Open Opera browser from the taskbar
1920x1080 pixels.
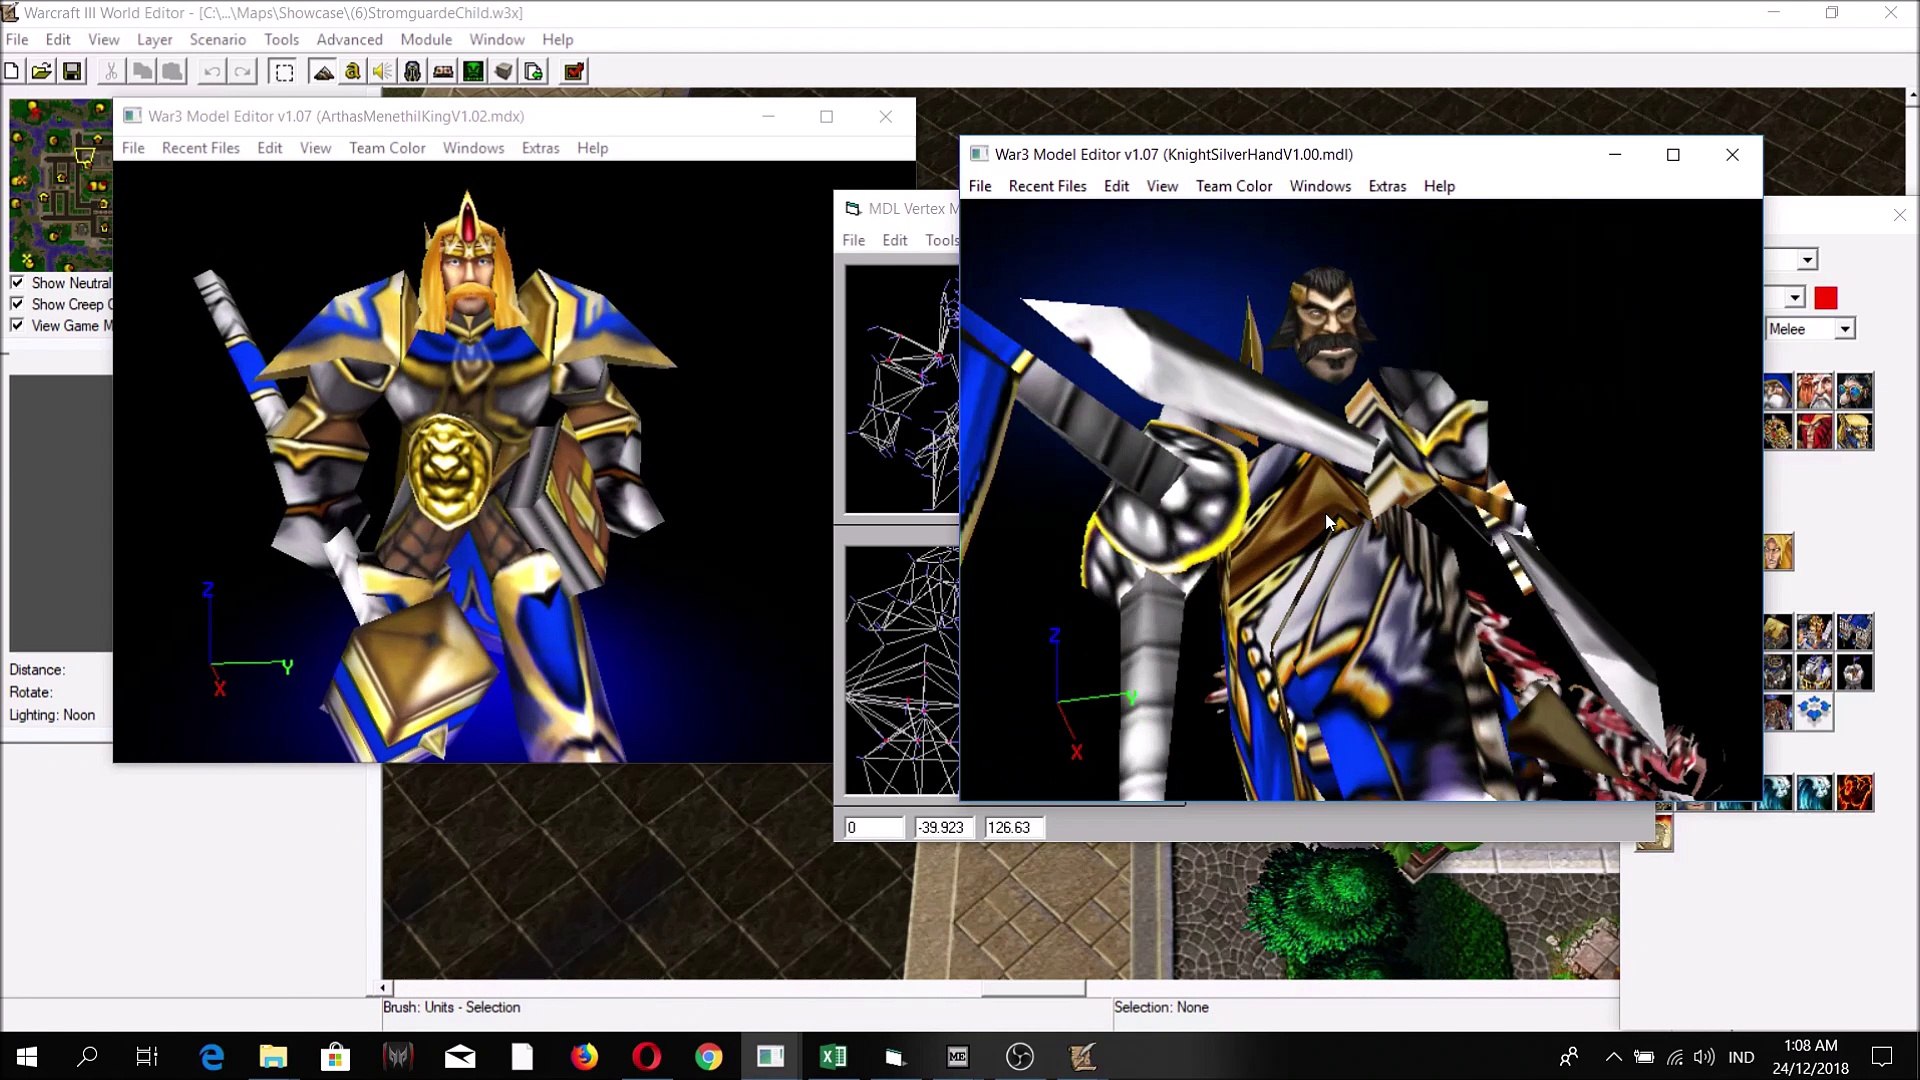coord(646,1057)
